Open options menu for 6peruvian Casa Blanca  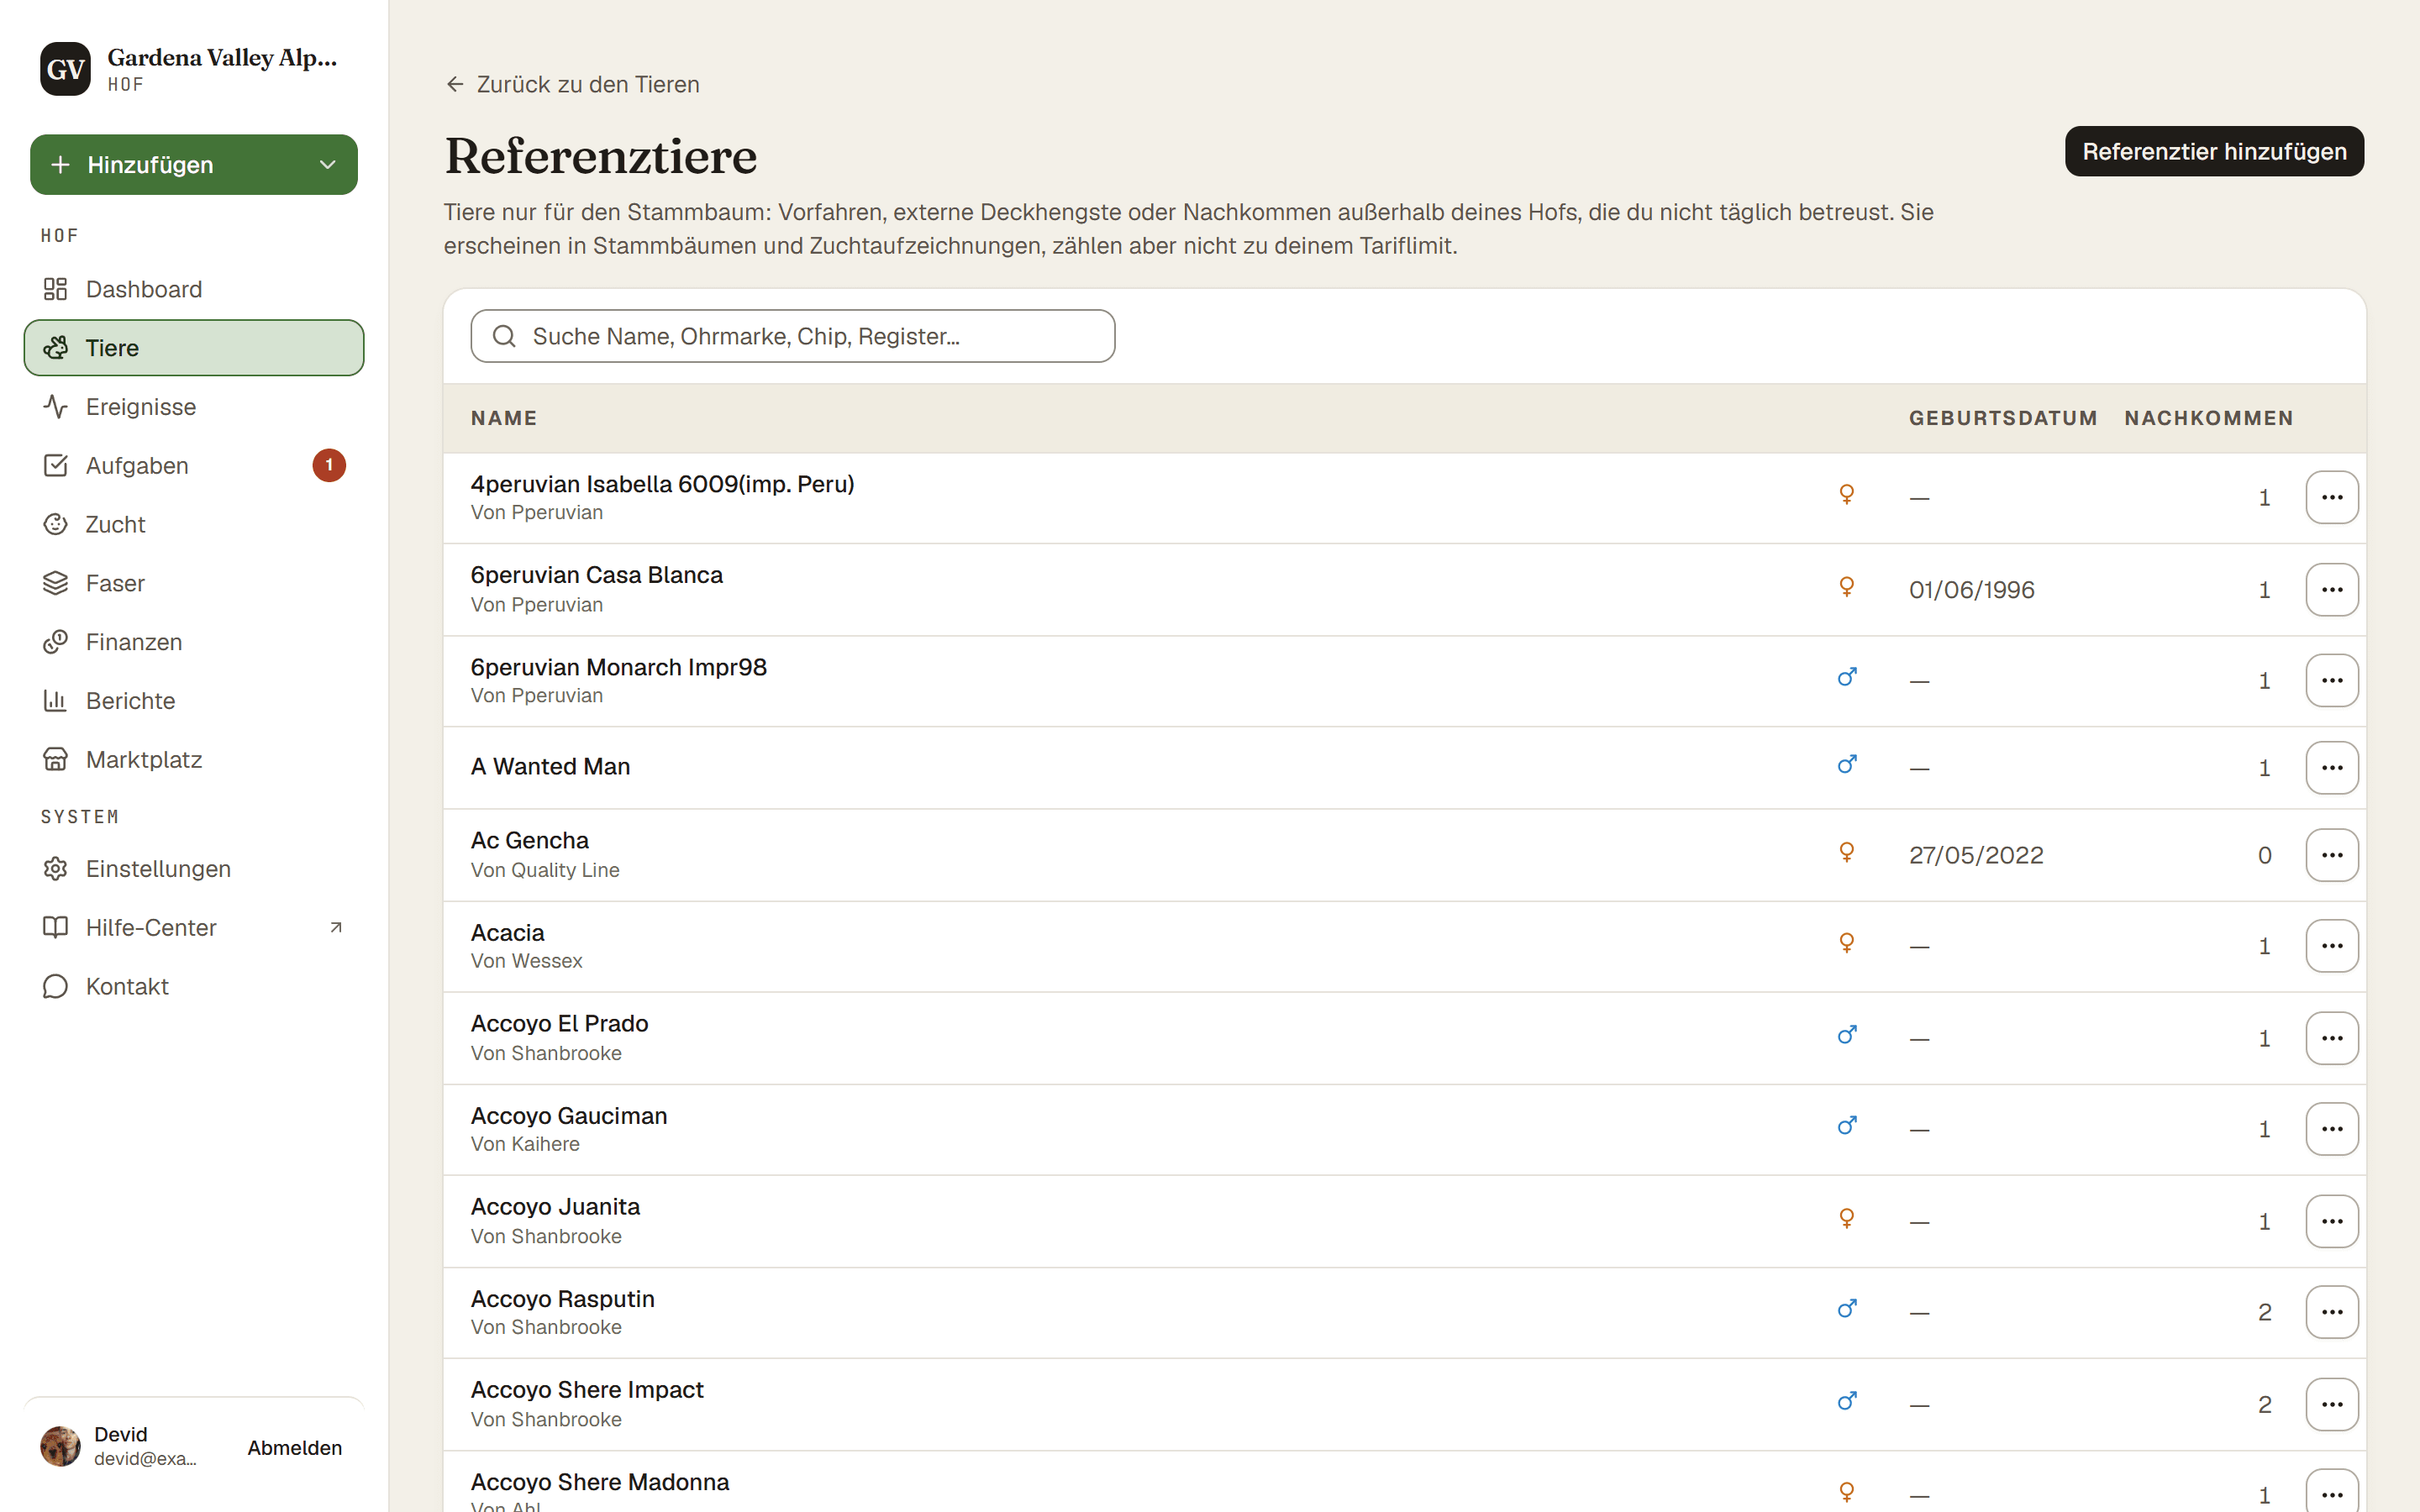[2332, 590]
